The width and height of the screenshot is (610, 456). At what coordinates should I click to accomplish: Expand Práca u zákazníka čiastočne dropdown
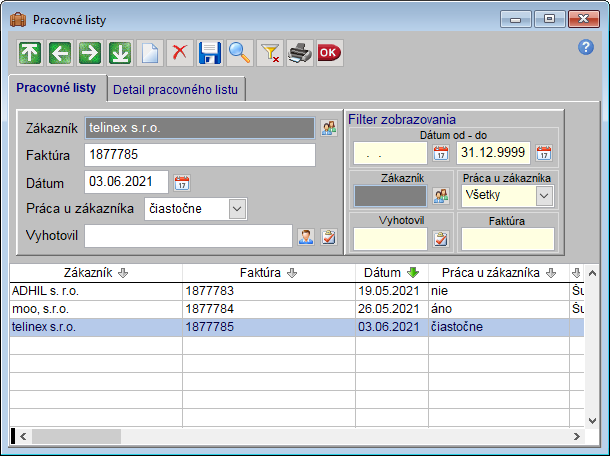pos(236,209)
